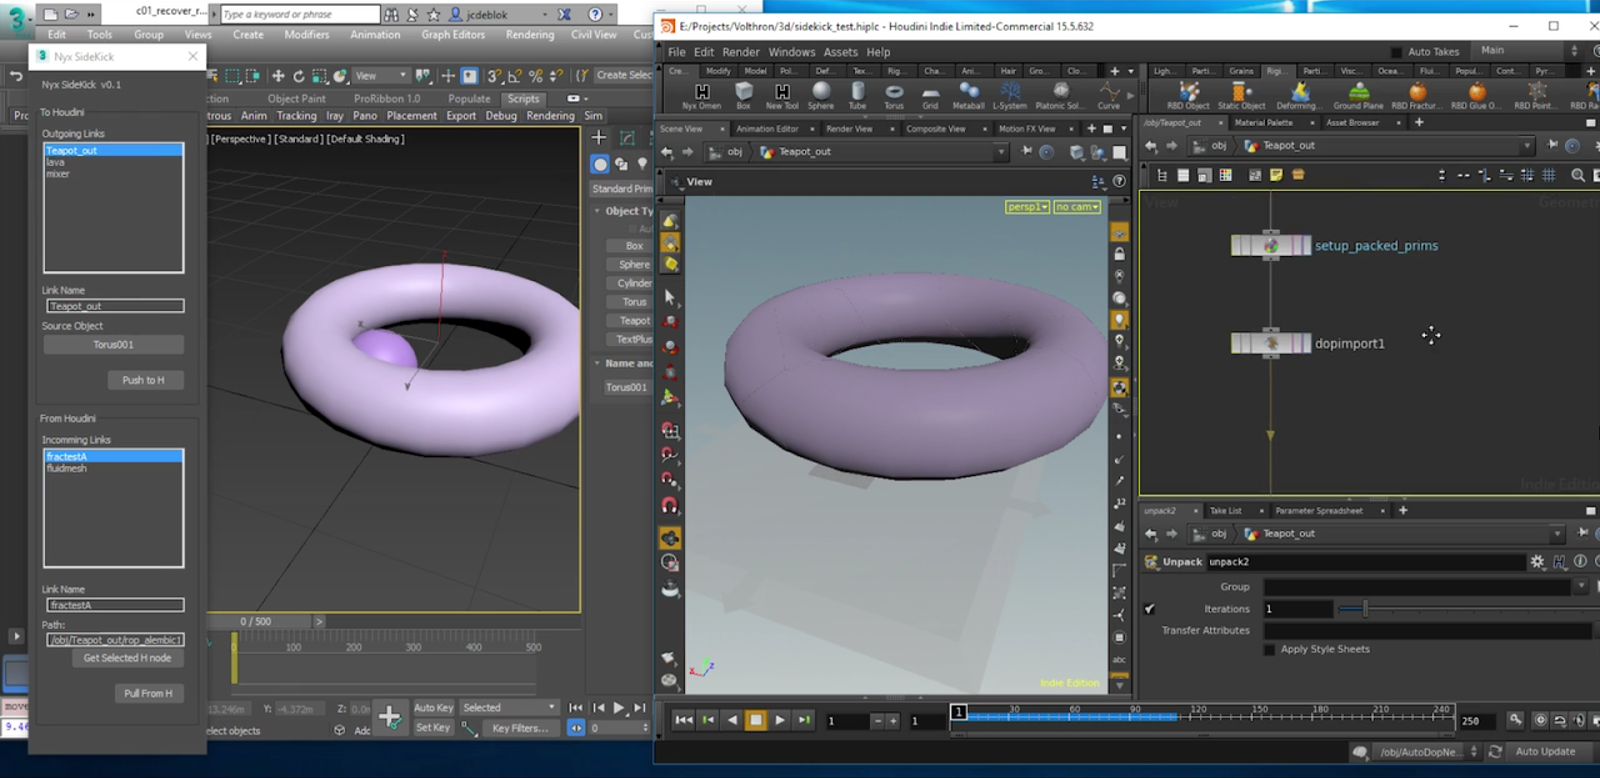This screenshot has width=1600, height=778.
Task: Toggle the Iterations checkbox
Action: pos(1150,609)
